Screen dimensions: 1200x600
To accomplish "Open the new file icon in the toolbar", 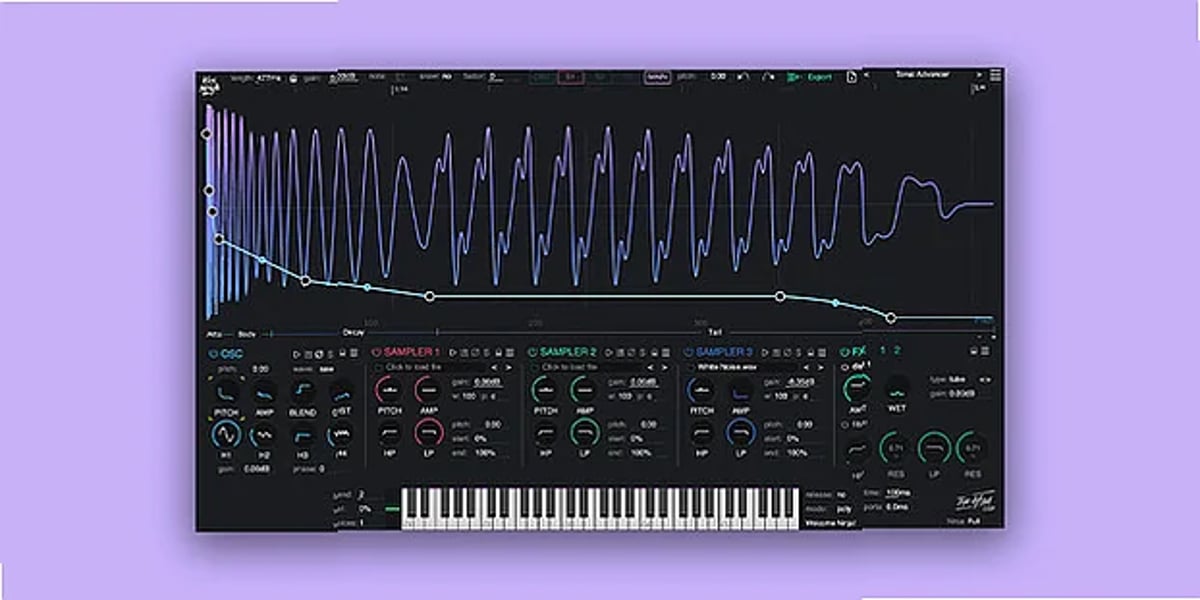I will pos(852,75).
